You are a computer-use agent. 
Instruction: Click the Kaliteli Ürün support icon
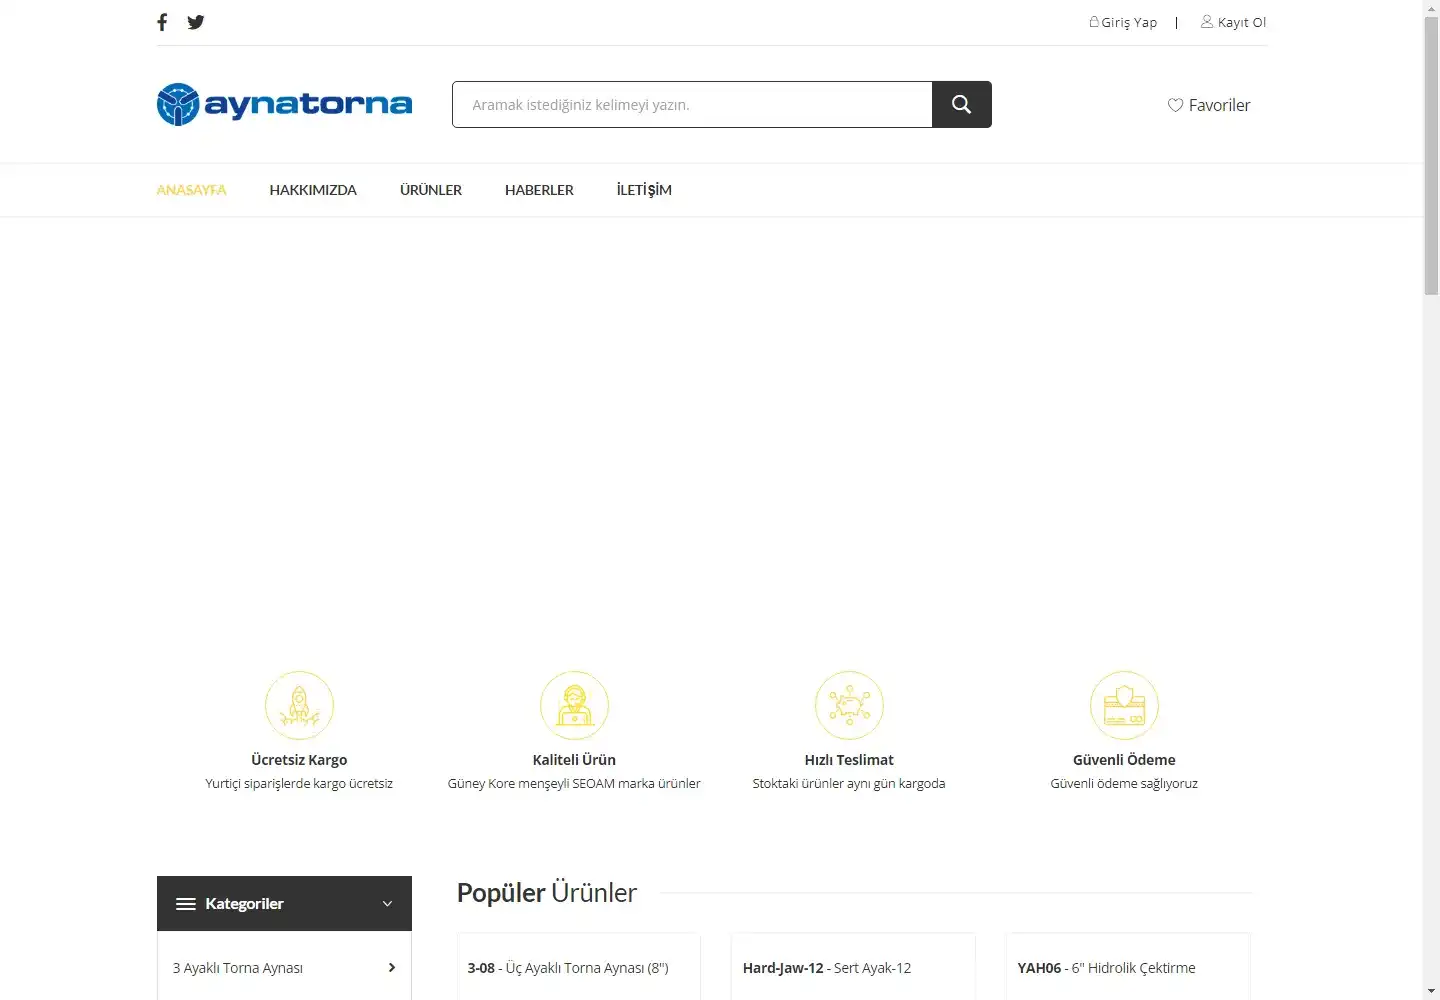click(x=574, y=705)
